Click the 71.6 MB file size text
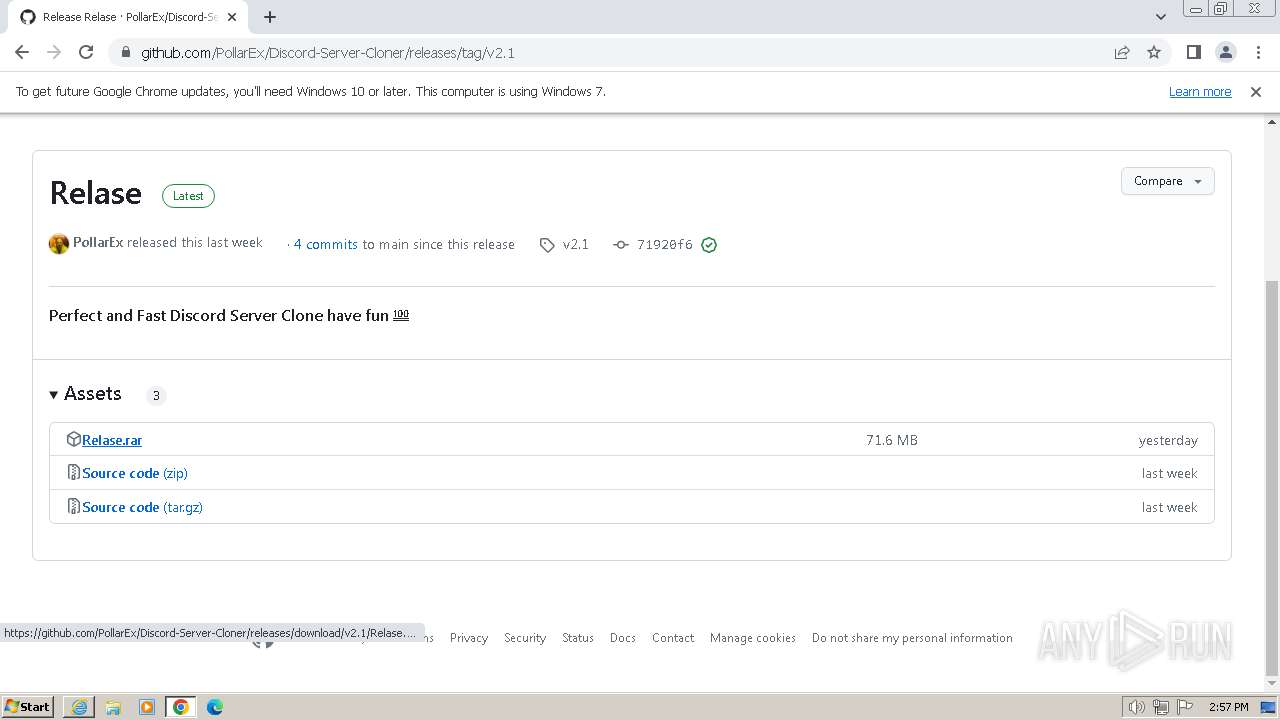The width and height of the screenshot is (1280, 720). tap(892, 440)
